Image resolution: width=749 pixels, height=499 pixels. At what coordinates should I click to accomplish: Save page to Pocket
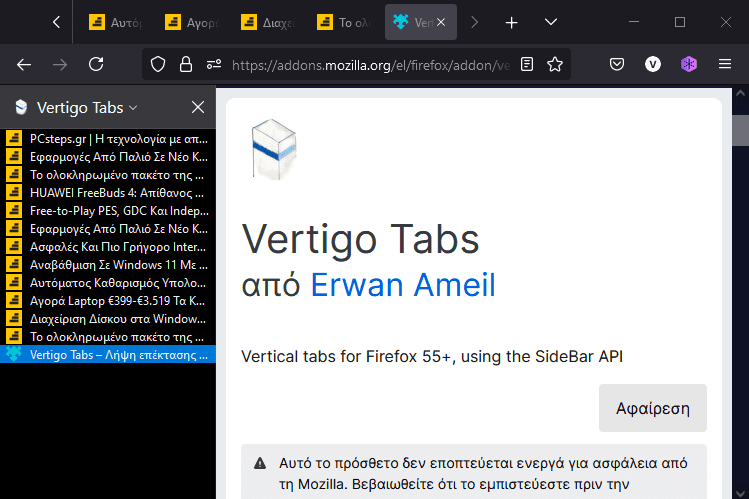click(617, 64)
